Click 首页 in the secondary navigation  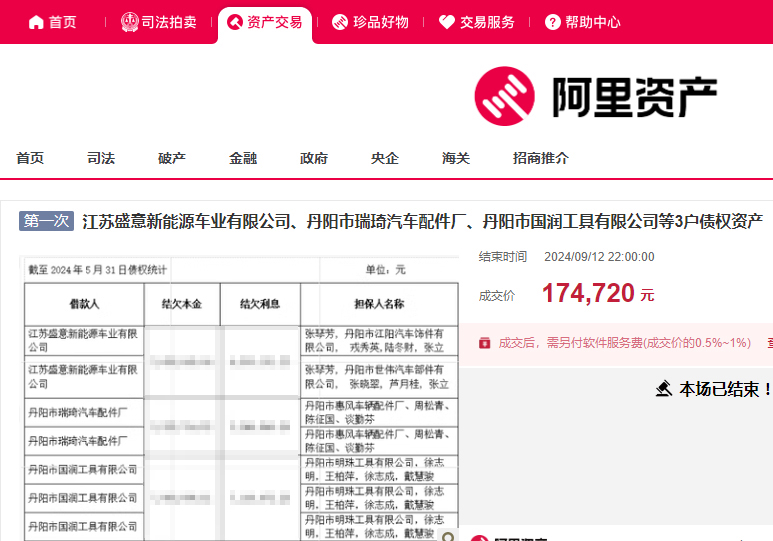(30, 158)
